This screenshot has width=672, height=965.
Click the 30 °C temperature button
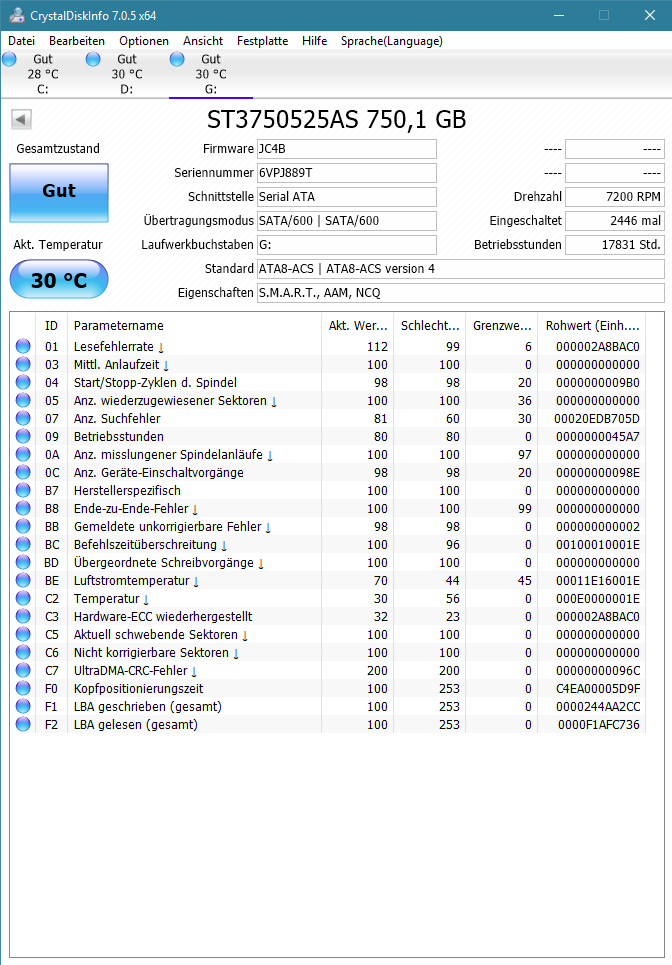[59, 280]
